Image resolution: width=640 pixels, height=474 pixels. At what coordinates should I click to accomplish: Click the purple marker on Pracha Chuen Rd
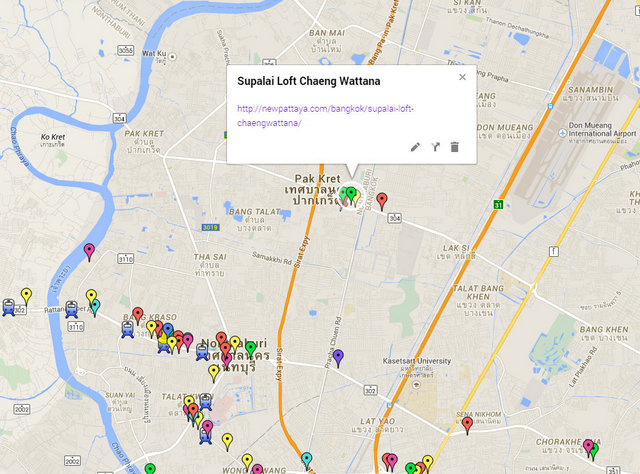338,358
